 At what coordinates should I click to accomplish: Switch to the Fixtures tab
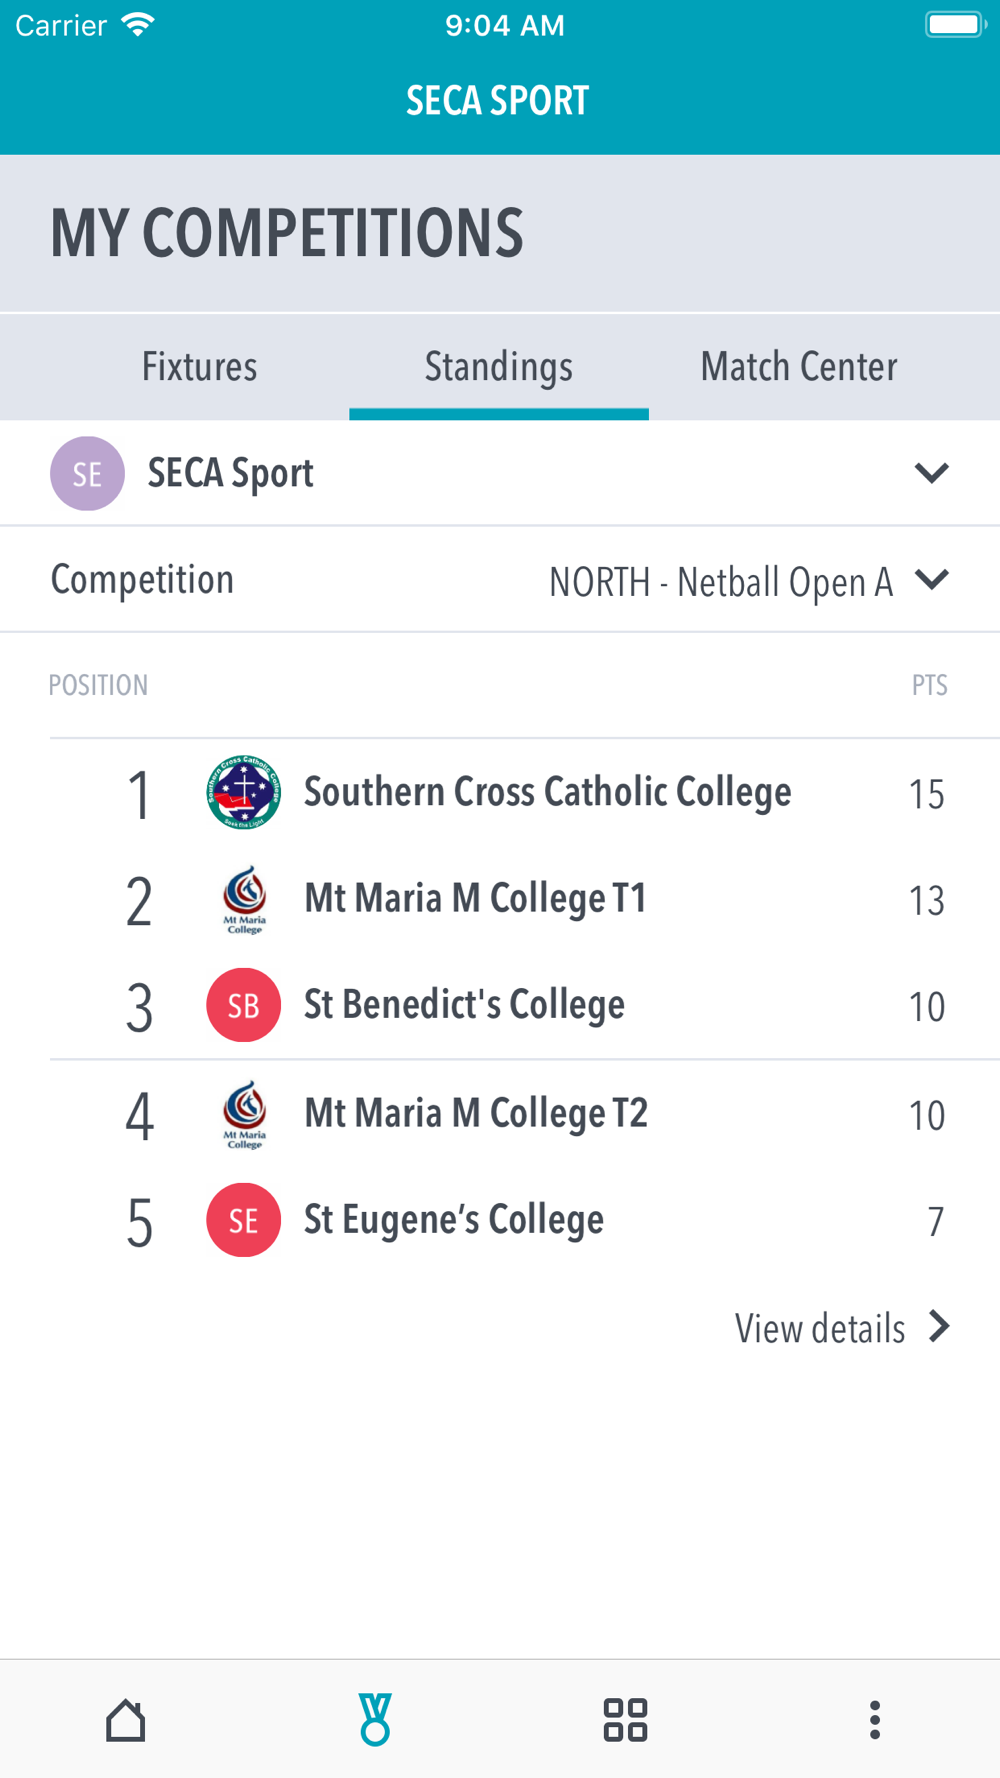pos(199,367)
